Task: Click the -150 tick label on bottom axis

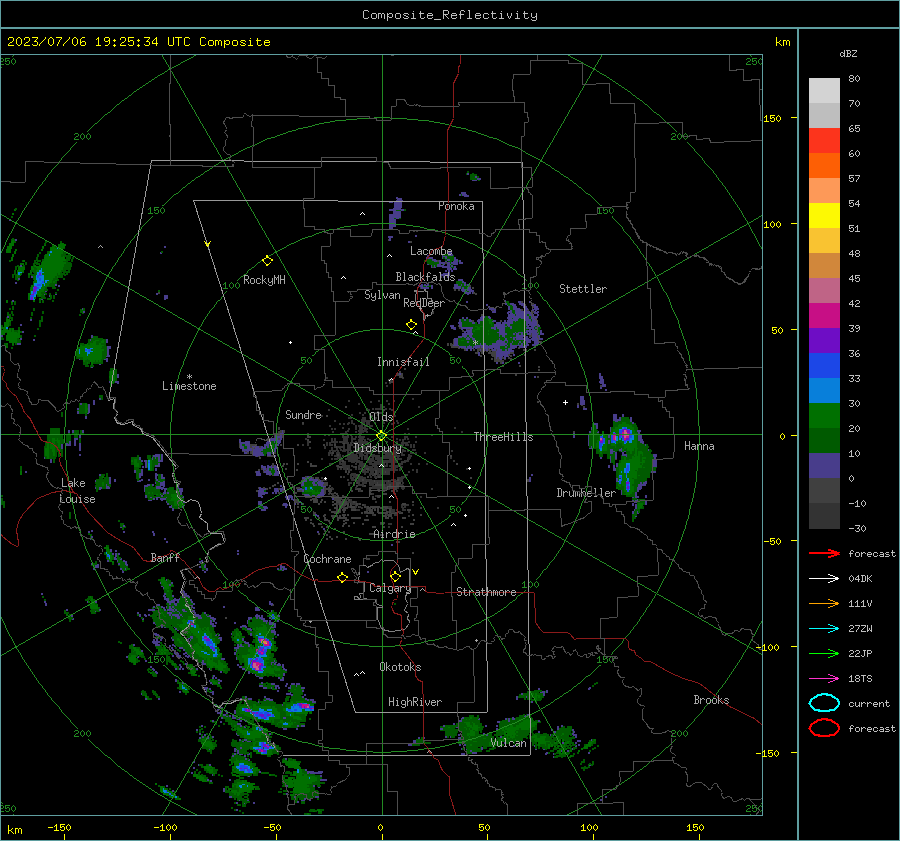Action: coord(59,827)
